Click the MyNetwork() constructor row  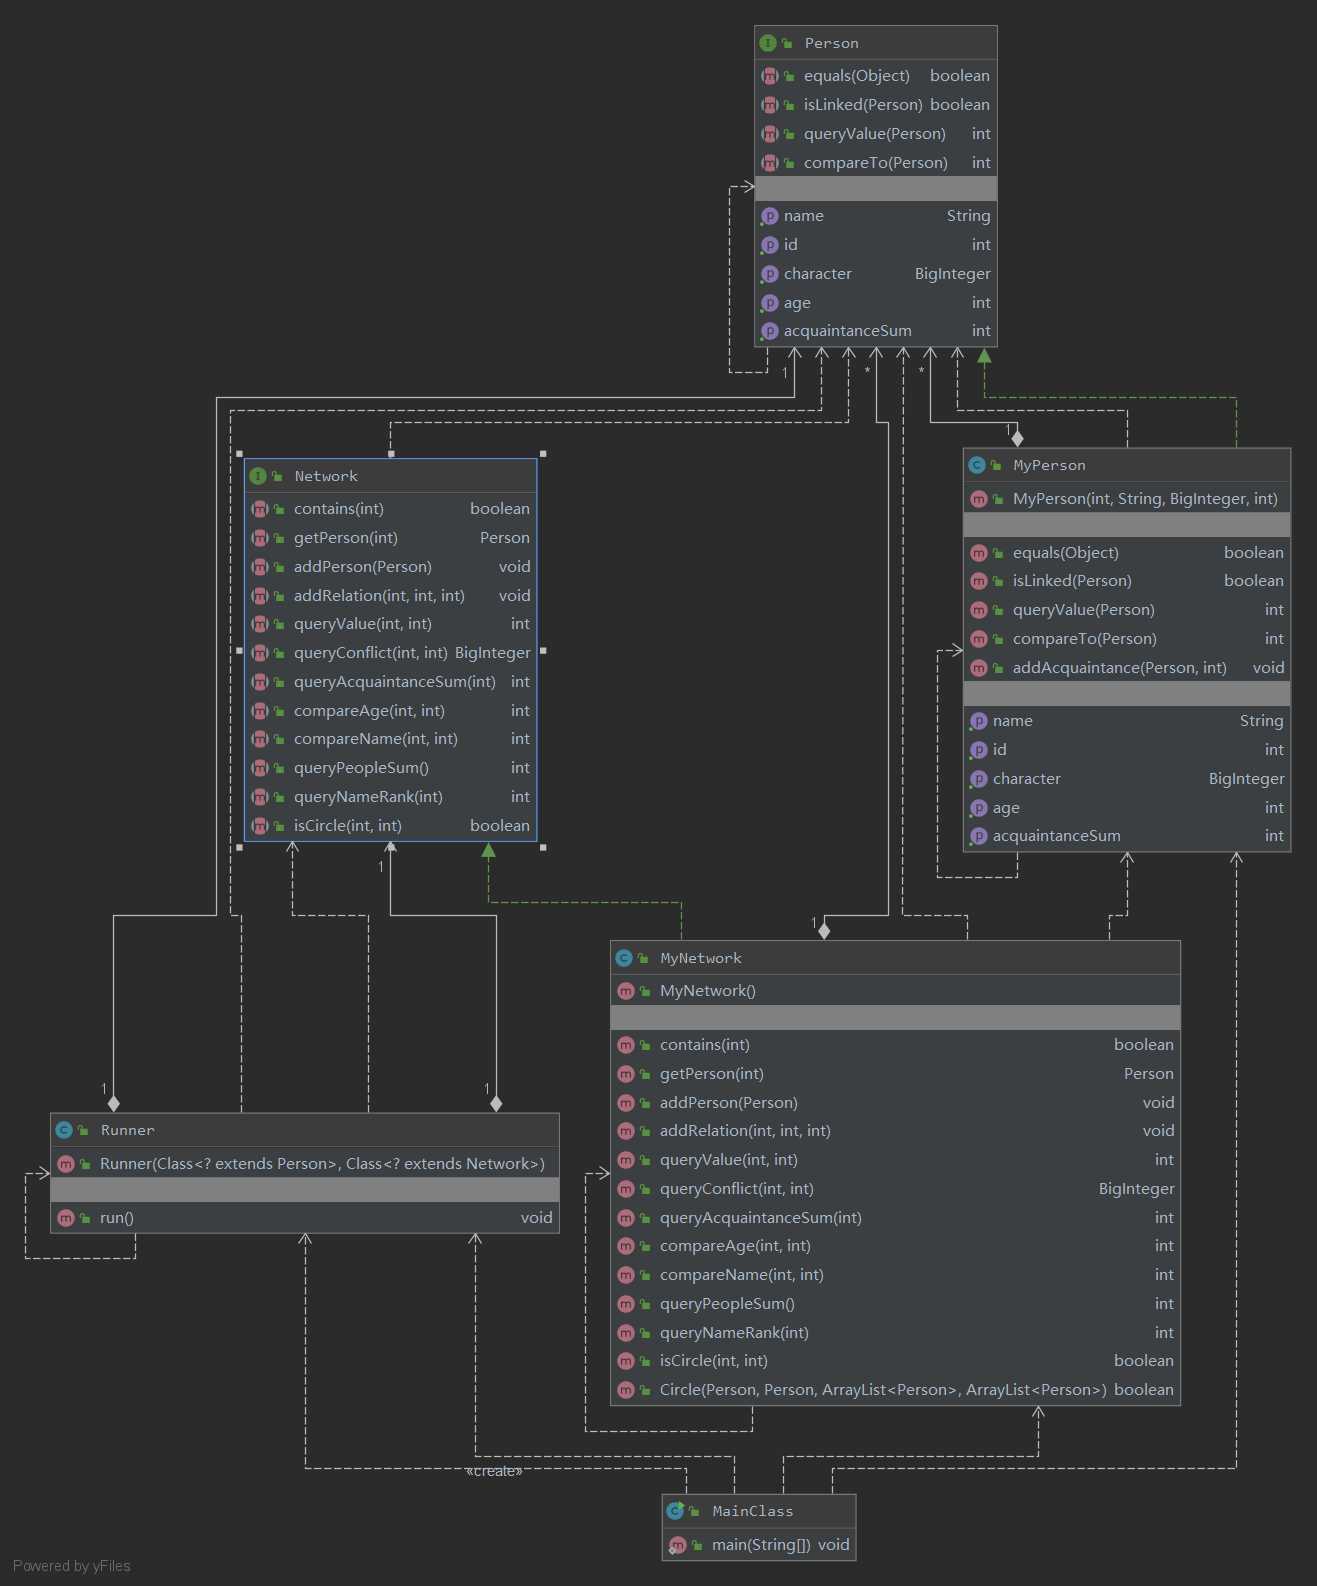click(x=896, y=991)
